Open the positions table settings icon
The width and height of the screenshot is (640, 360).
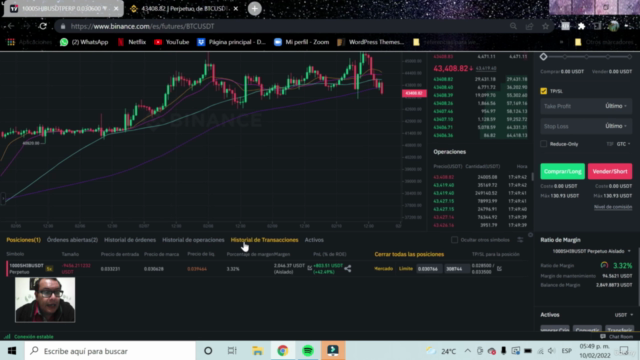(x=520, y=240)
